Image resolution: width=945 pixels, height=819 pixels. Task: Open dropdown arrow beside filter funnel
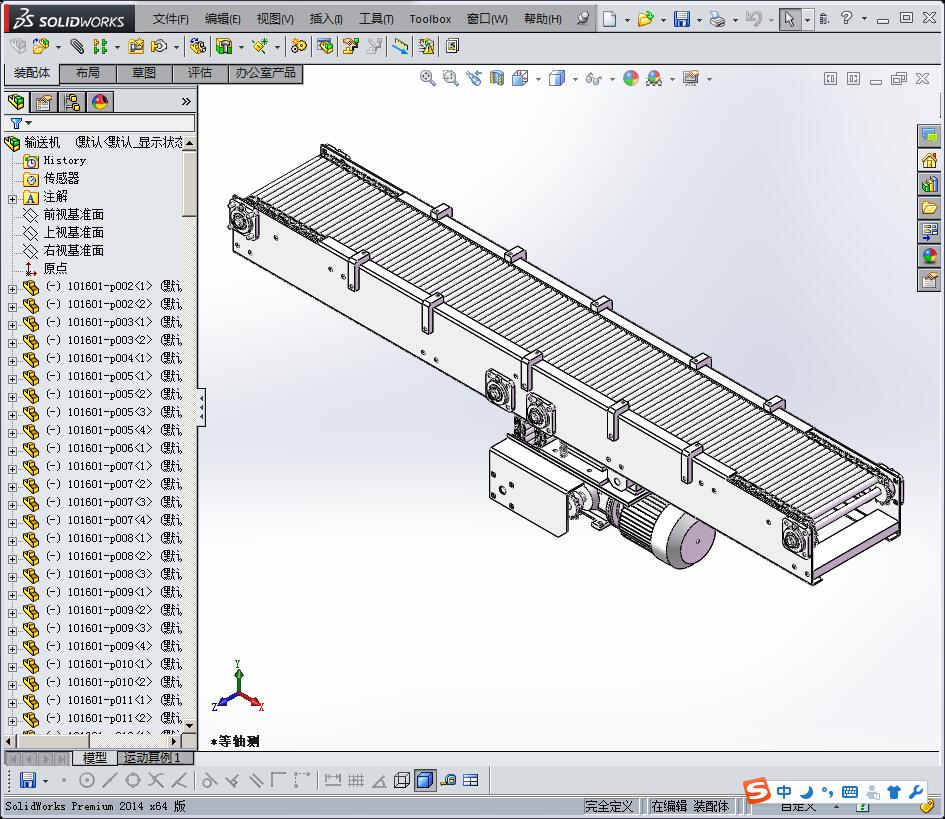point(28,123)
